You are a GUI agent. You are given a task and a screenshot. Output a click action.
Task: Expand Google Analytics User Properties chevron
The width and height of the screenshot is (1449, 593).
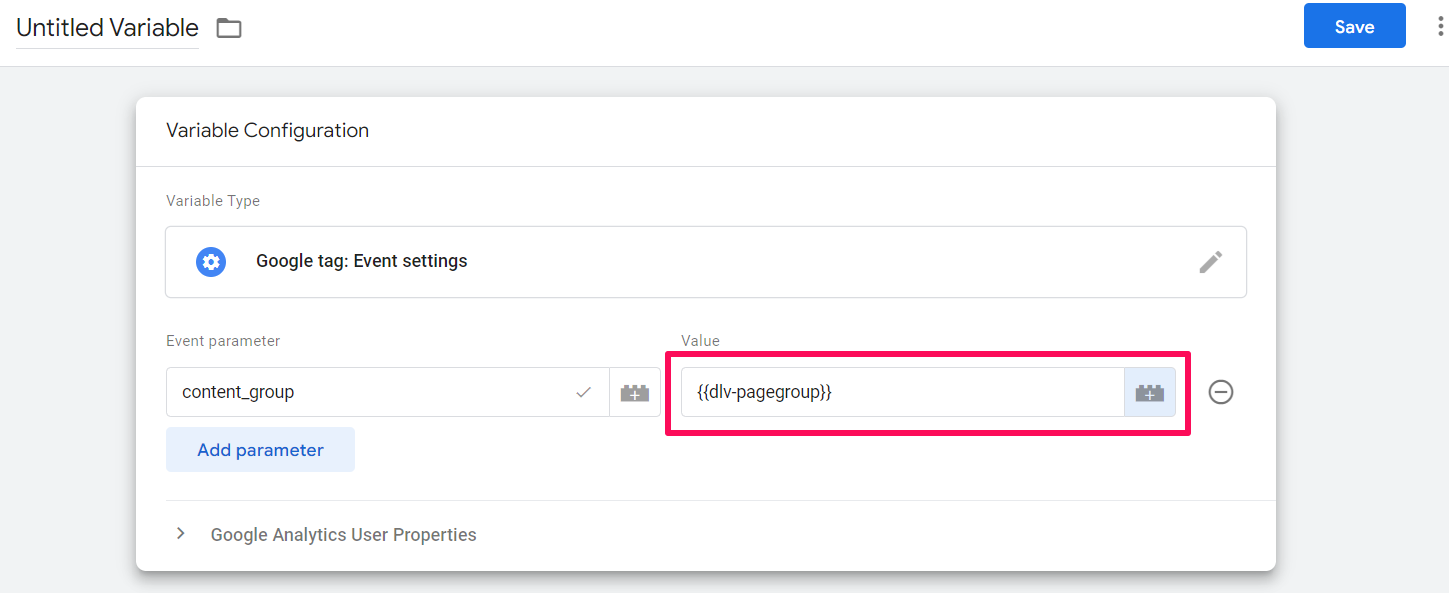pos(181,534)
